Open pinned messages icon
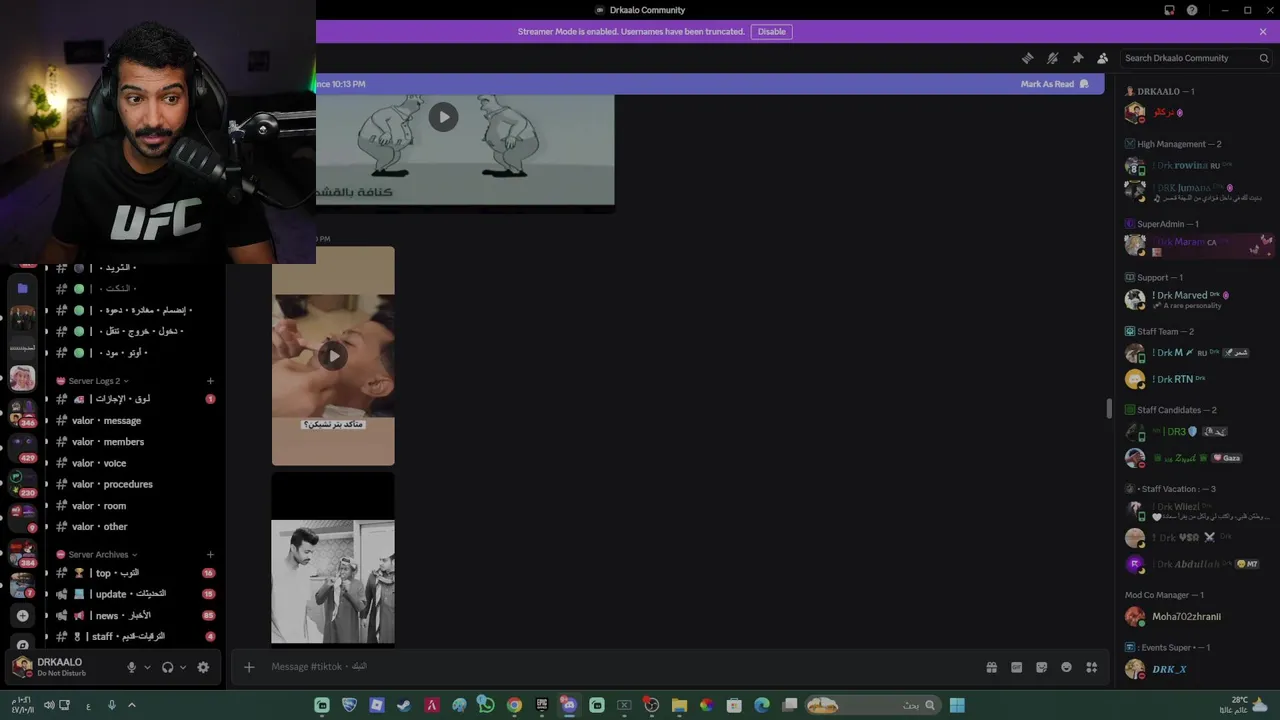 pos(1077,58)
